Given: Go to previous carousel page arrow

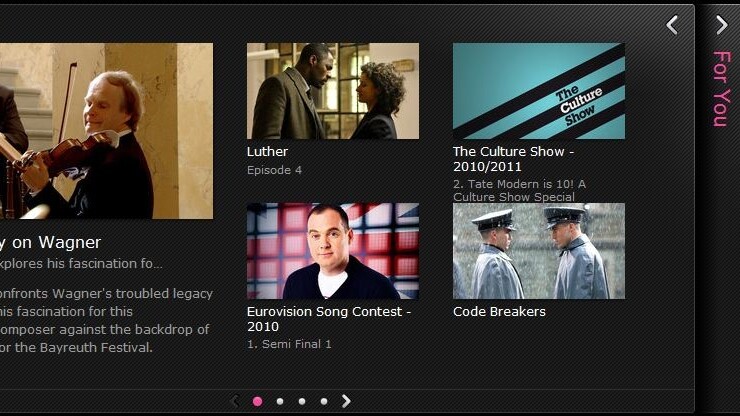Looking at the screenshot, I should (235, 401).
